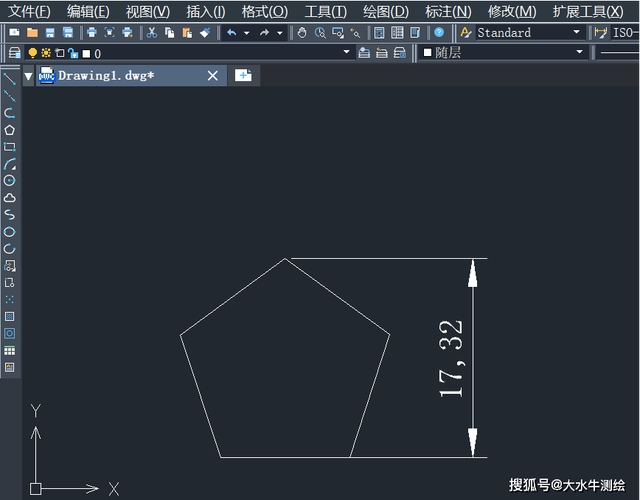Image resolution: width=640 pixels, height=500 pixels.
Task: Click Zoom previous icon
Action: (355, 32)
